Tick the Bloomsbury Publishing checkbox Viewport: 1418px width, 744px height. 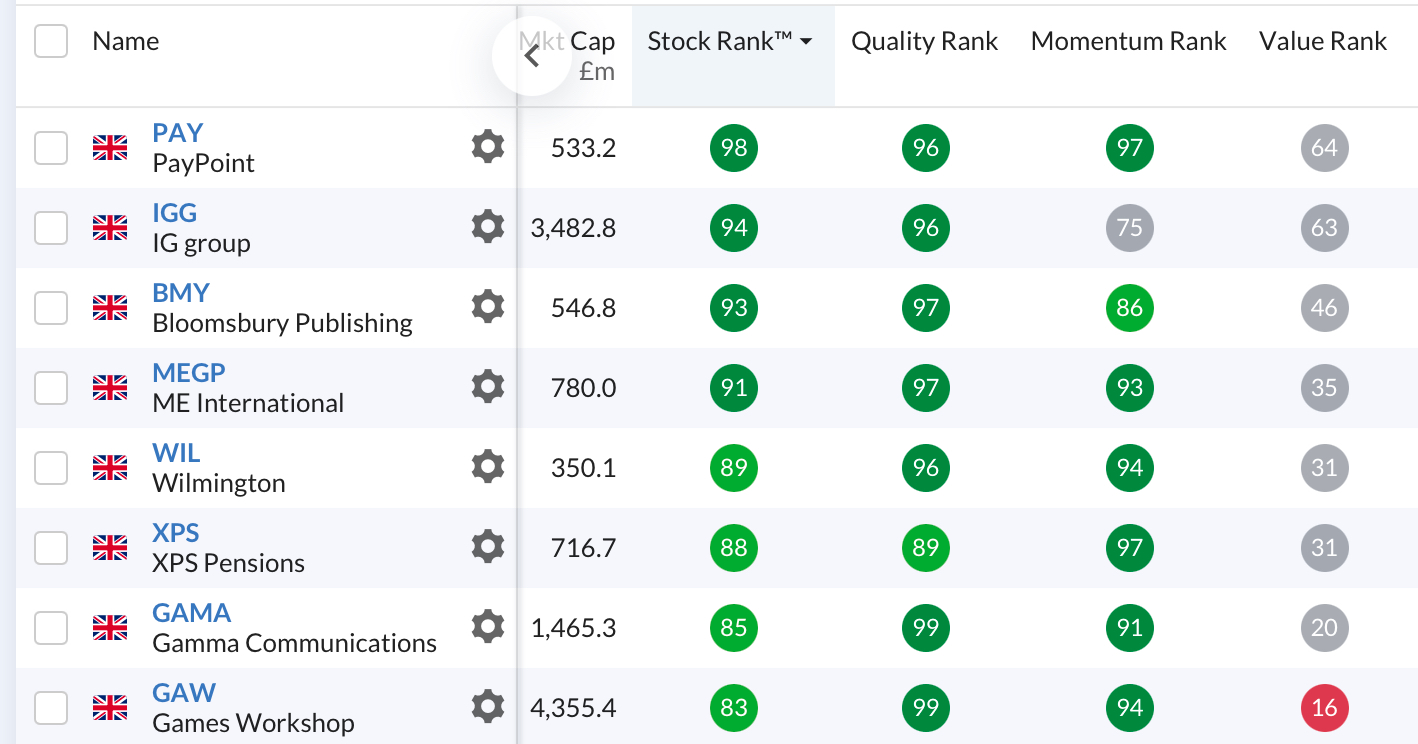(x=51, y=308)
